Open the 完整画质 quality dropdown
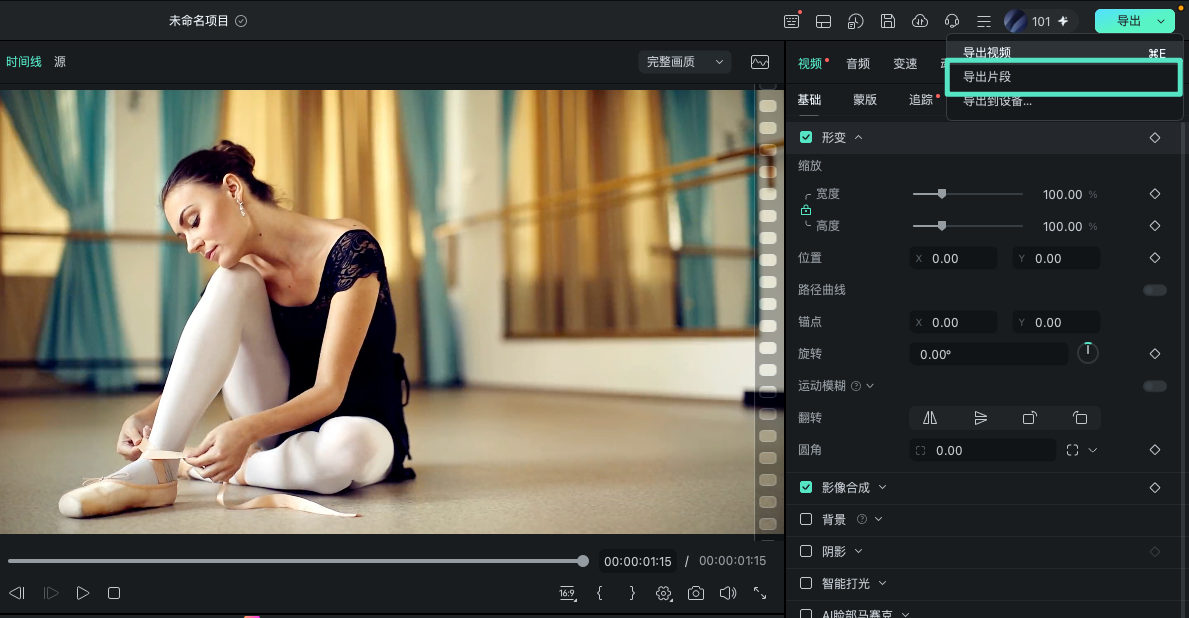Screen dimensions: 1189x618 tap(685, 62)
